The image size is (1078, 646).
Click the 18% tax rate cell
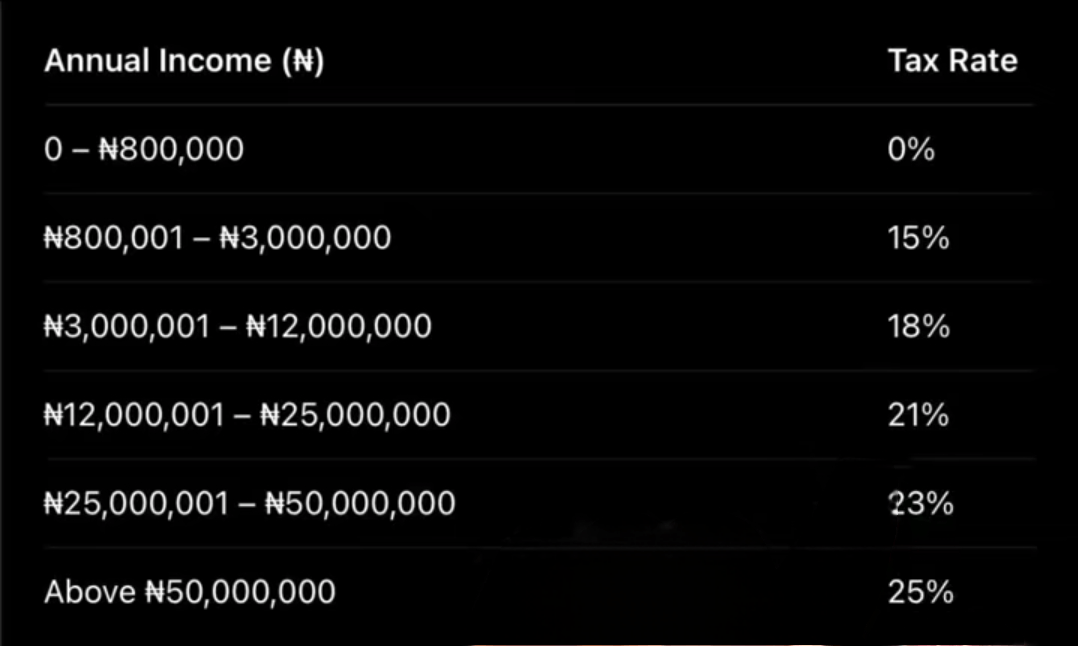click(x=918, y=326)
